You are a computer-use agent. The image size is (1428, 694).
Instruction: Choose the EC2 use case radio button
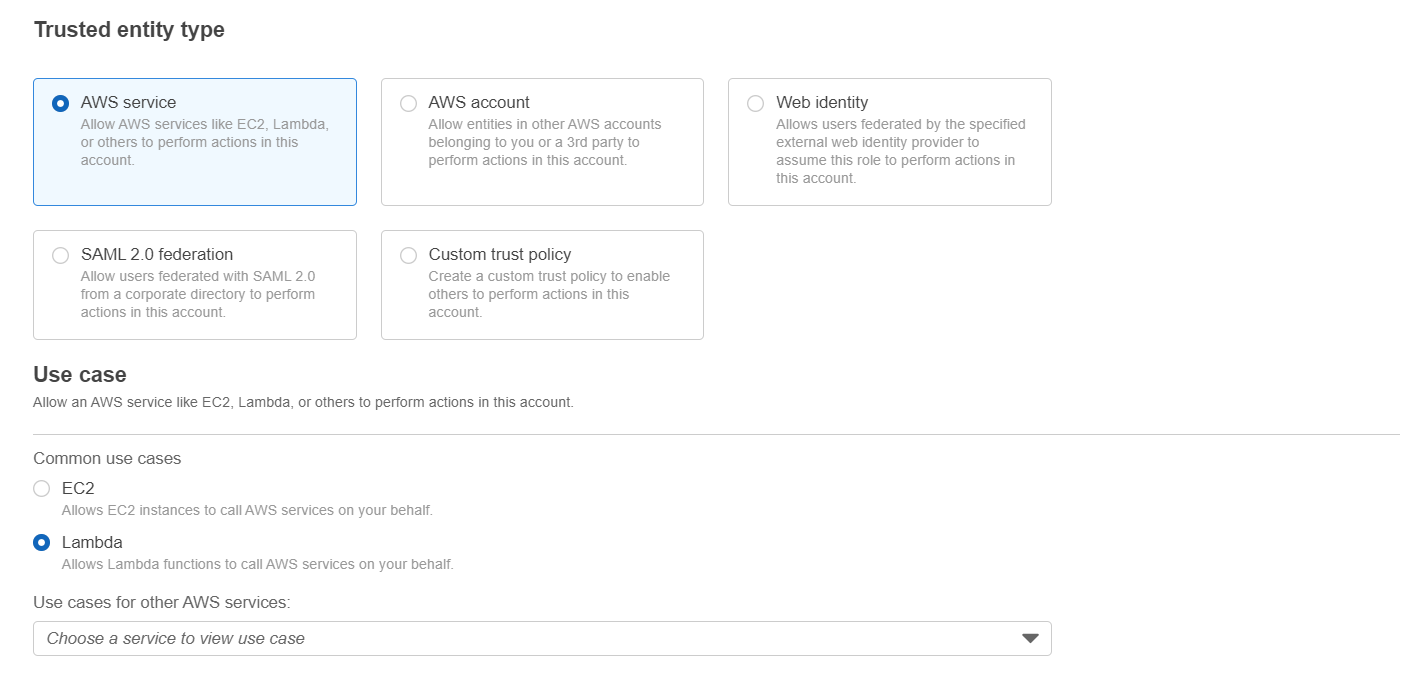pos(42,489)
